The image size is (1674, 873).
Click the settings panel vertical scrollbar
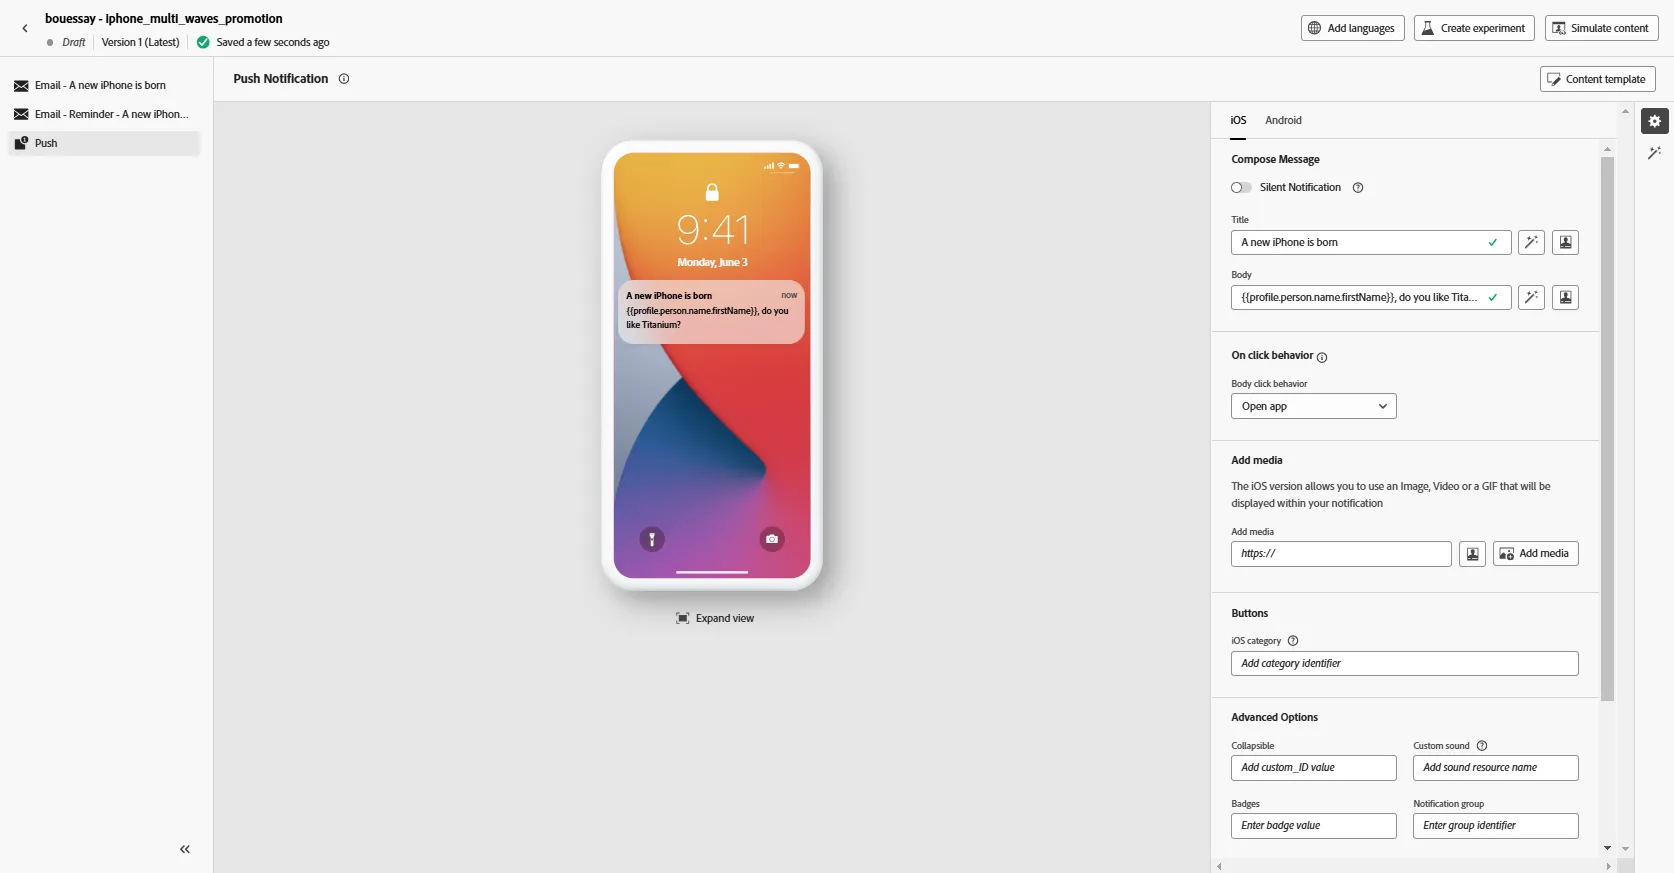pos(1607,429)
